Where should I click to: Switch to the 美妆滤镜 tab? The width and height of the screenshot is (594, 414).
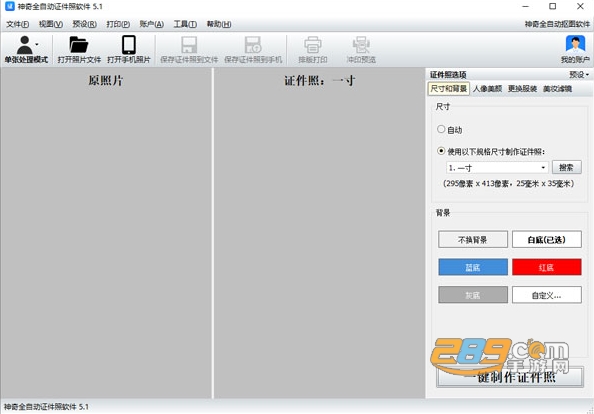(x=557, y=89)
